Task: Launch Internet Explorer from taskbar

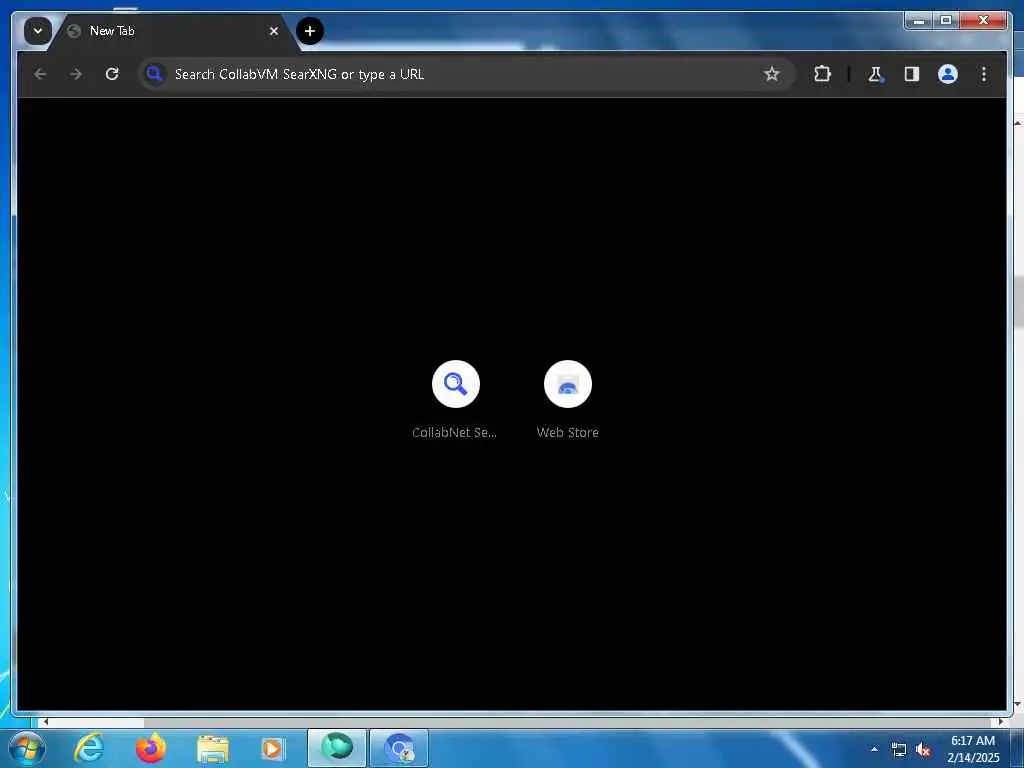Action: coord(89,748)
